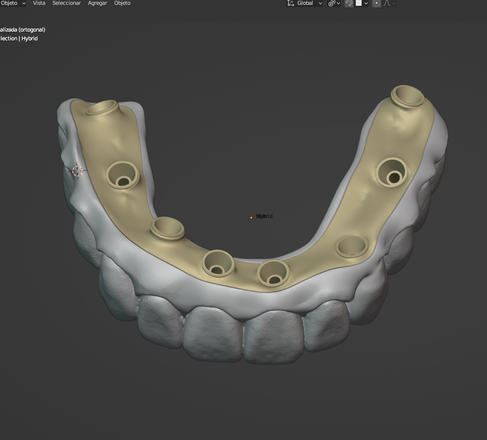The width and height of the screenshot is (487, 440).
Task: Open the proportional falloff curve dropdown
Action: 389,3
